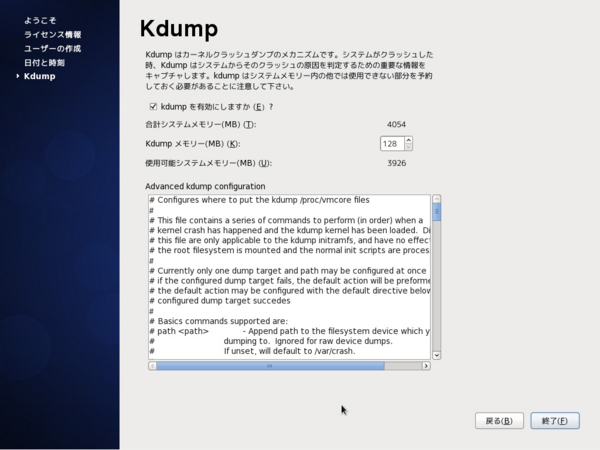Click the 終了(F) finish button
This screenshot has height=450, width=600.
(555, 421)
